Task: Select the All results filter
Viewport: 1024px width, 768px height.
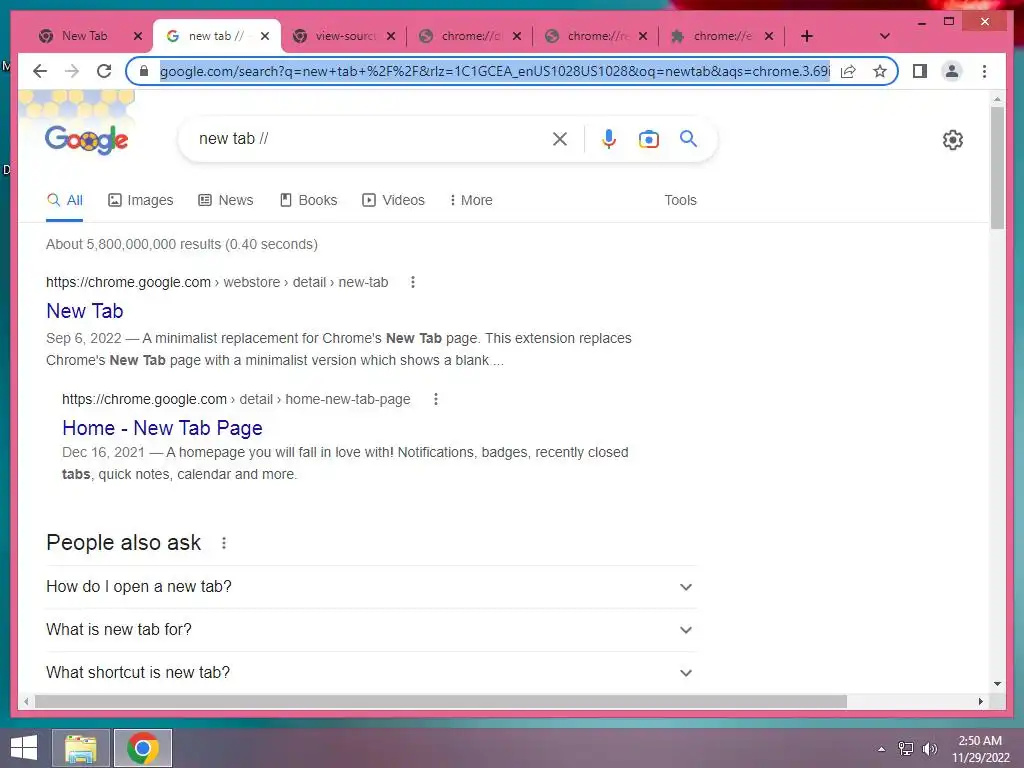Action: coord(65,200)
